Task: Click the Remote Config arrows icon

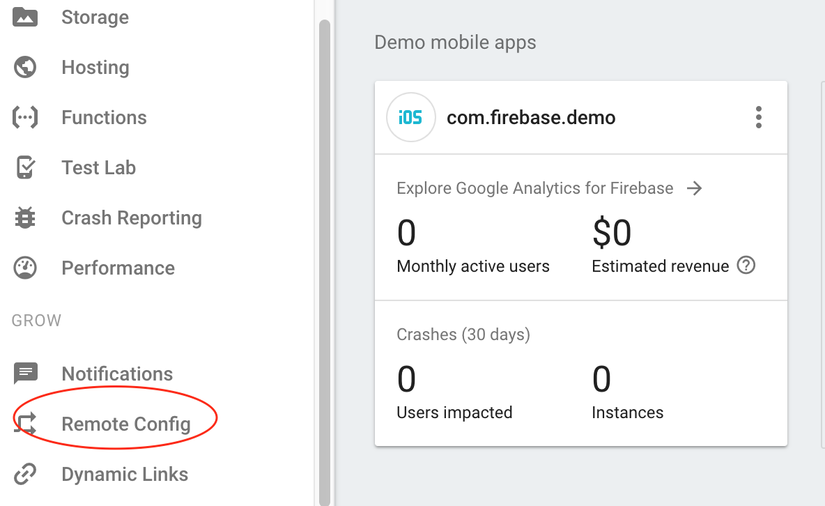Action: pos(25,423)
